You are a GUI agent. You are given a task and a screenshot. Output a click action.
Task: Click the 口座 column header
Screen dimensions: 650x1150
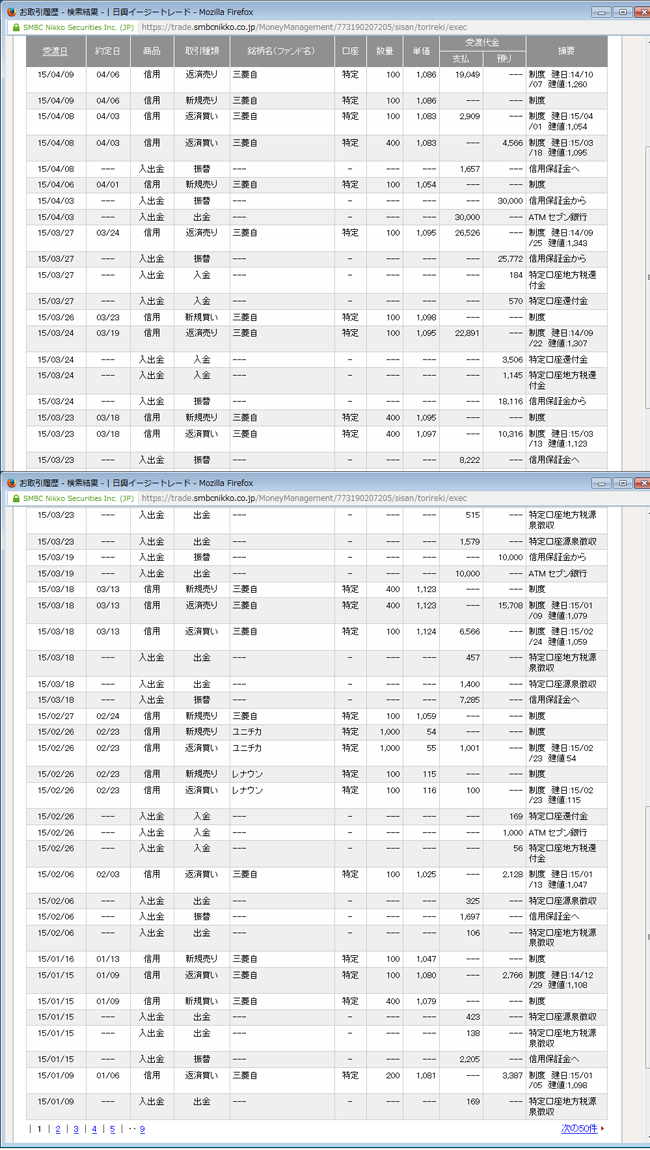(351, 51)
